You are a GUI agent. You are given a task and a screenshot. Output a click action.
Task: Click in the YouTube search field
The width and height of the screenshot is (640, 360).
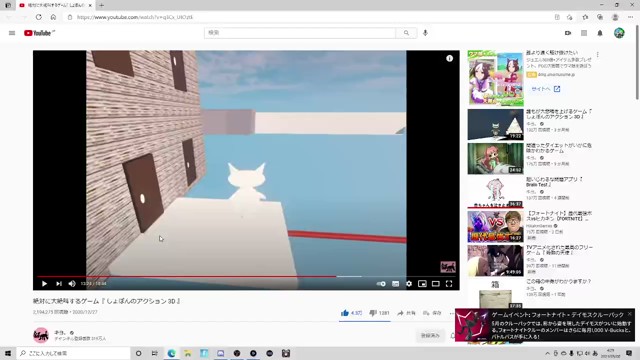300,33
